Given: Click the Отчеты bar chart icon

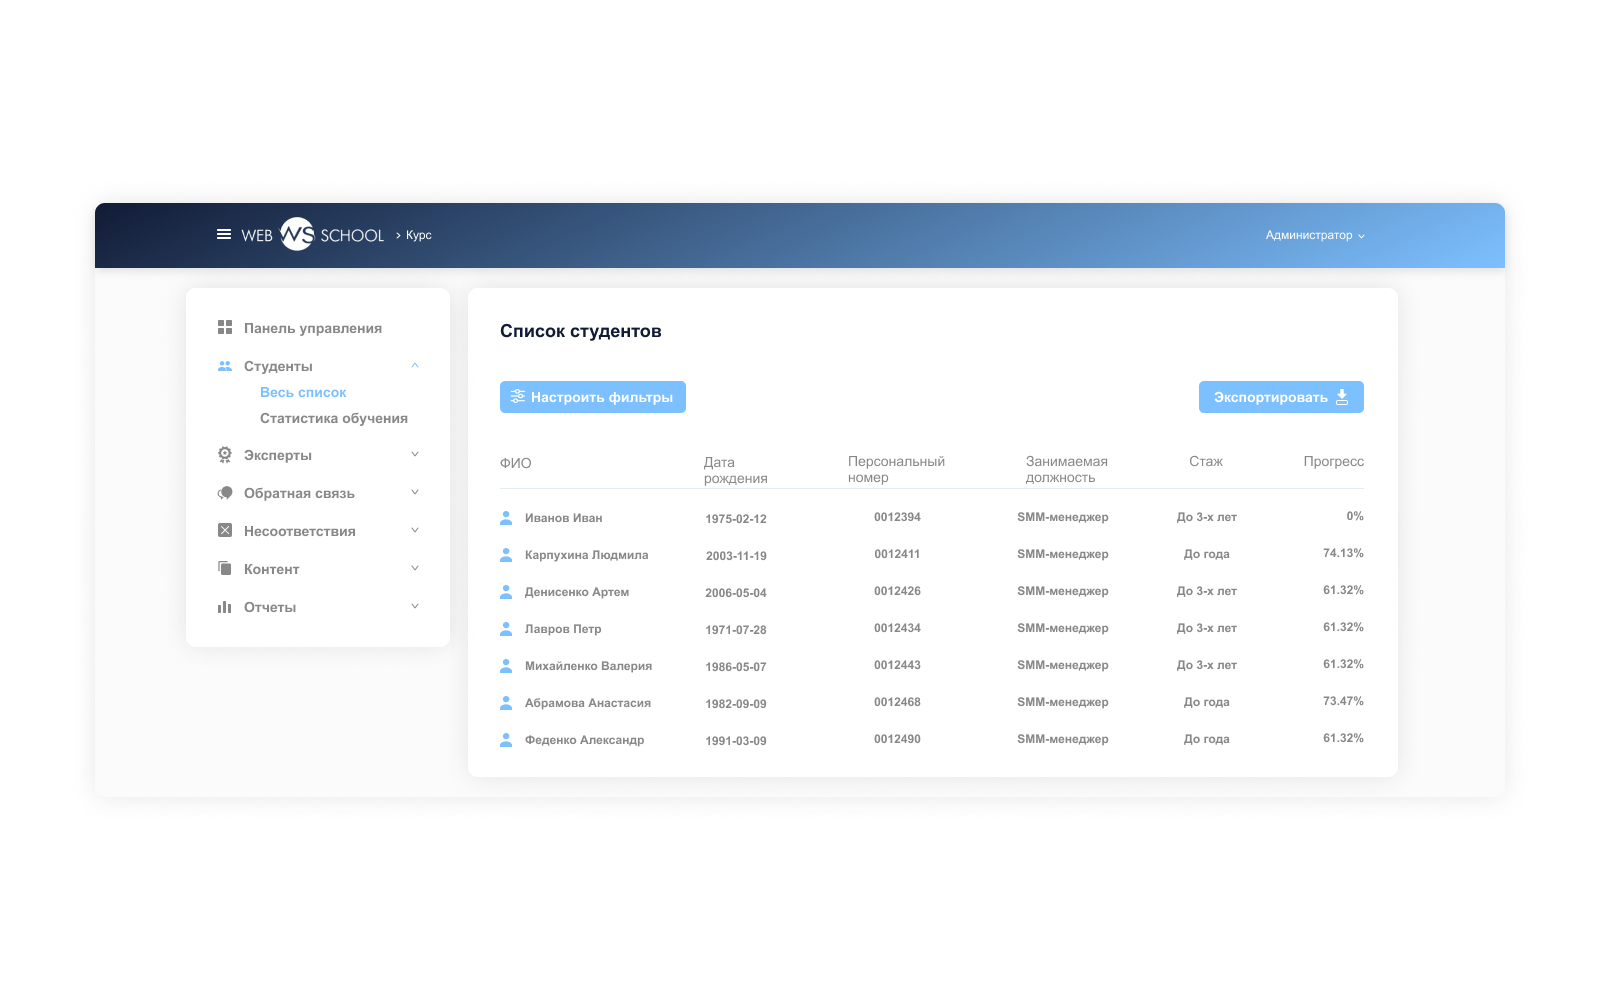Looking at the screenshot, I should (x=225, y=607).
